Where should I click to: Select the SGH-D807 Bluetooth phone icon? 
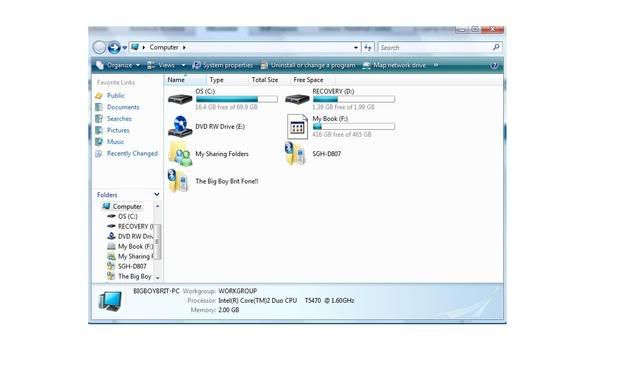(296, 153)
